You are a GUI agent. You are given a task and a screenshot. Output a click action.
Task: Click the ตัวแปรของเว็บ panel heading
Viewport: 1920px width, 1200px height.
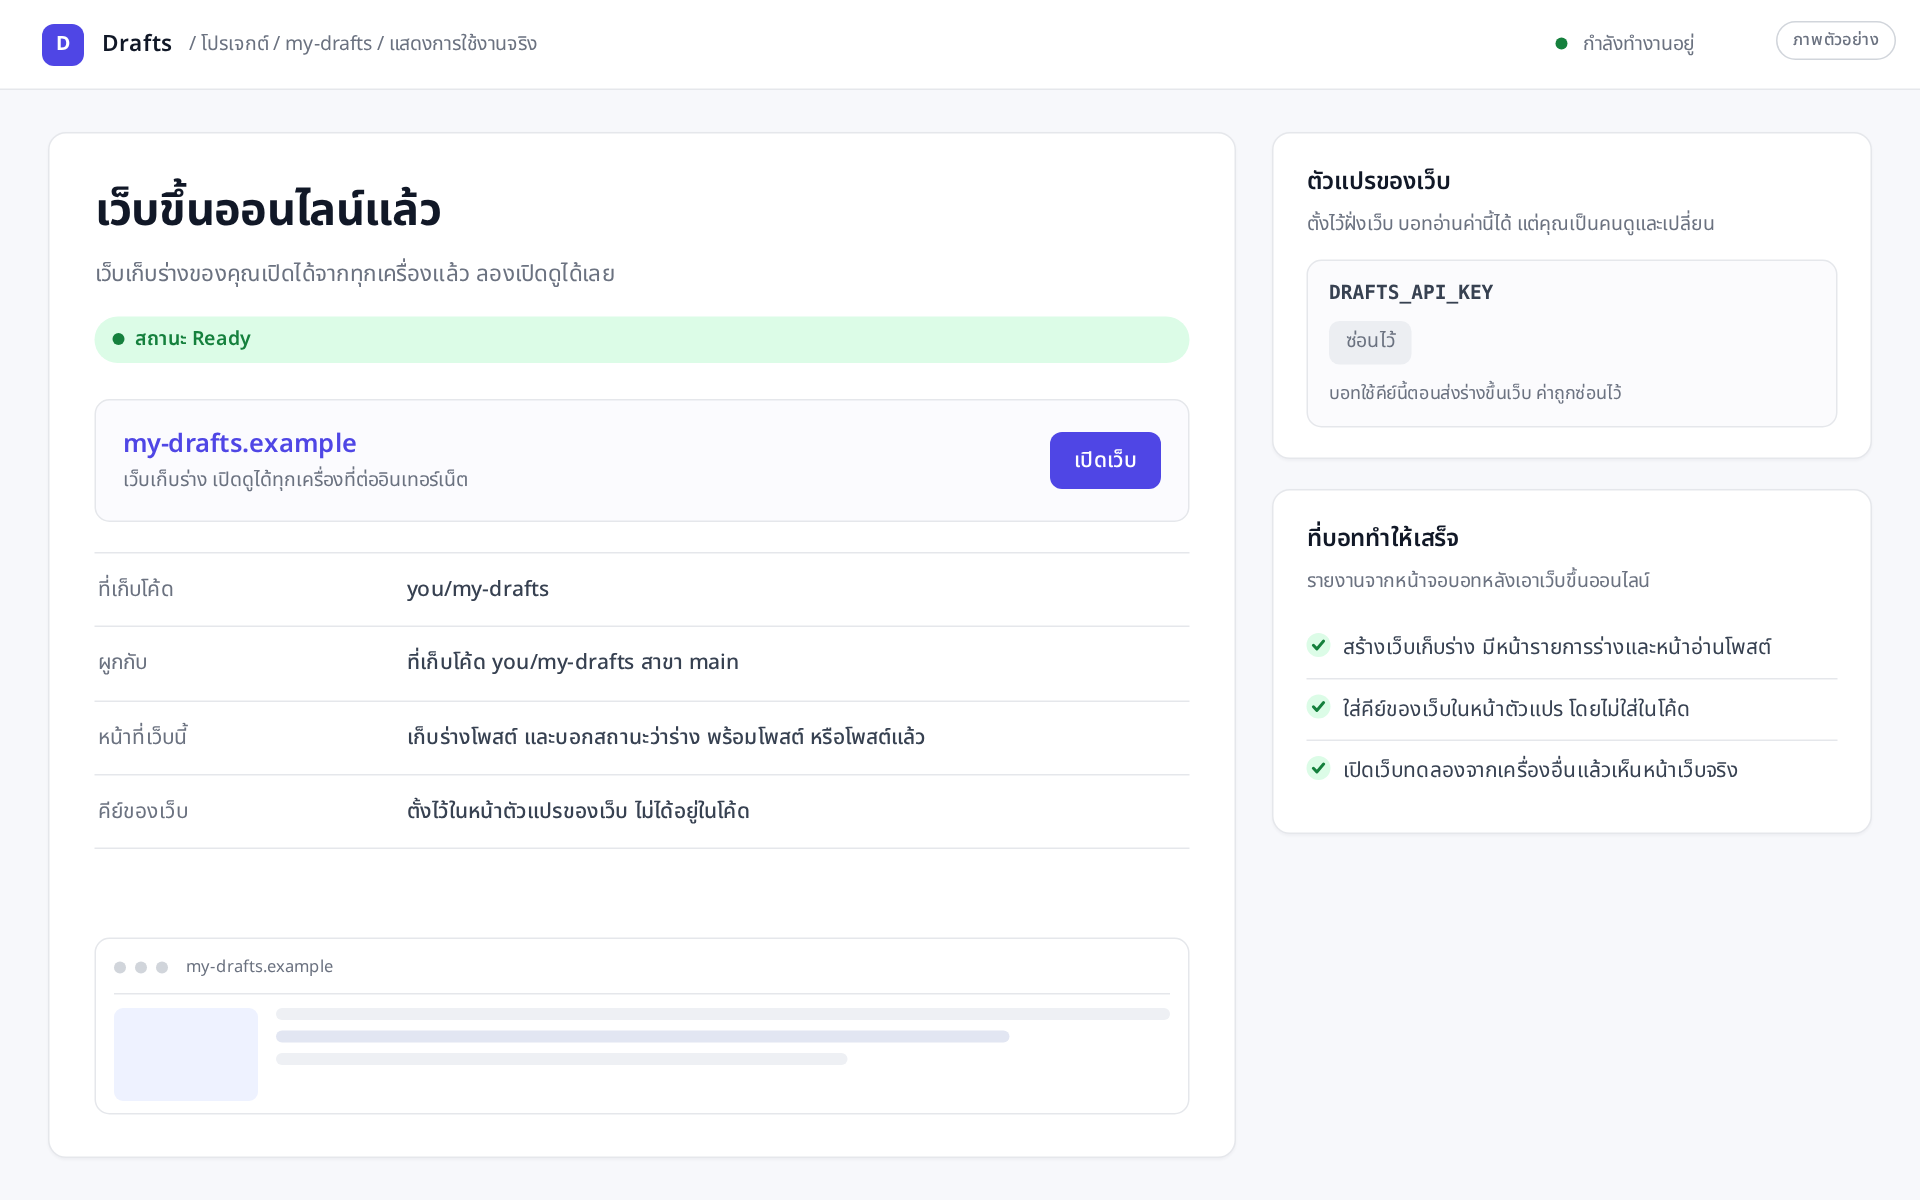(x=1378, y=181)
